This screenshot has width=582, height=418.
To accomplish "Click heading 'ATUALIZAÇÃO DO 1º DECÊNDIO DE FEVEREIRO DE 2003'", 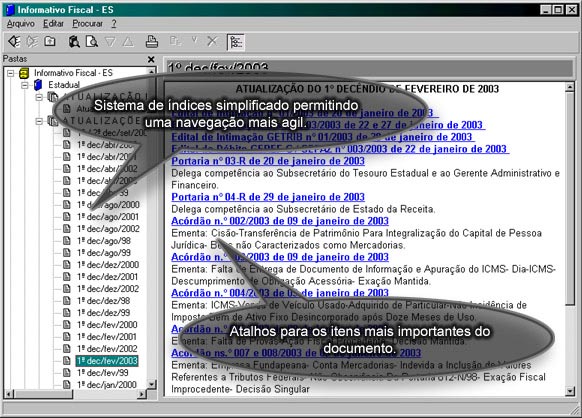I will coord(367,89).
